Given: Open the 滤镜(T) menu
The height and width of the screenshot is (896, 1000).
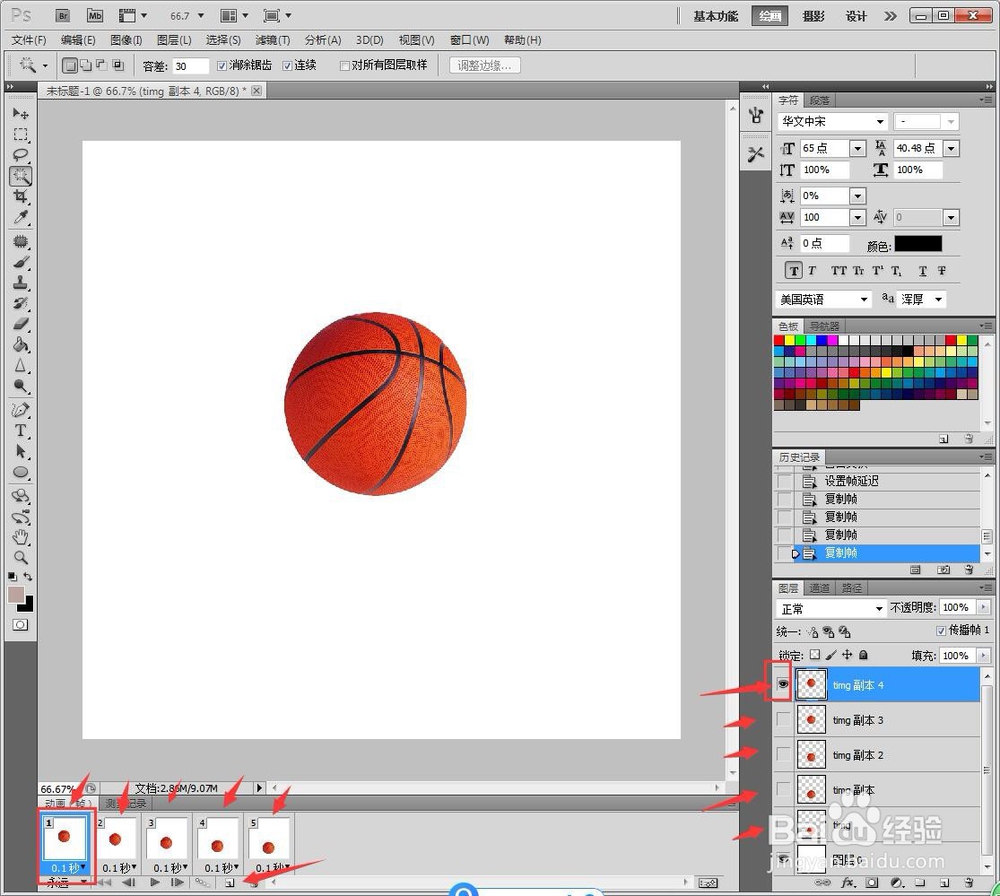Looking at the screenshot, I should [272, 40].
